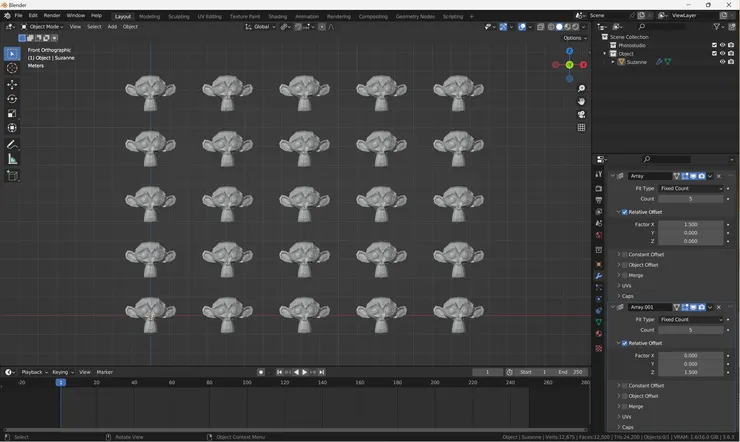
Task: Click the Add Cube tool
Action: pos(12,176)
